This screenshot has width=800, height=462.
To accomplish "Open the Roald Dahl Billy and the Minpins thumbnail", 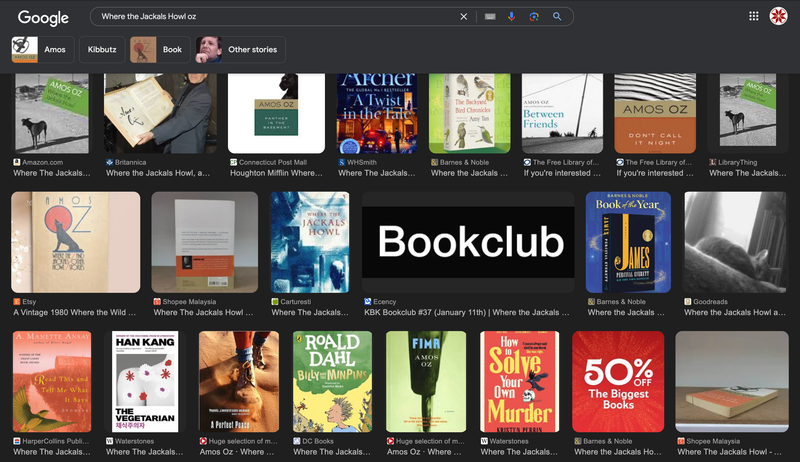I will pyautogui.click(x=332, y=381).
